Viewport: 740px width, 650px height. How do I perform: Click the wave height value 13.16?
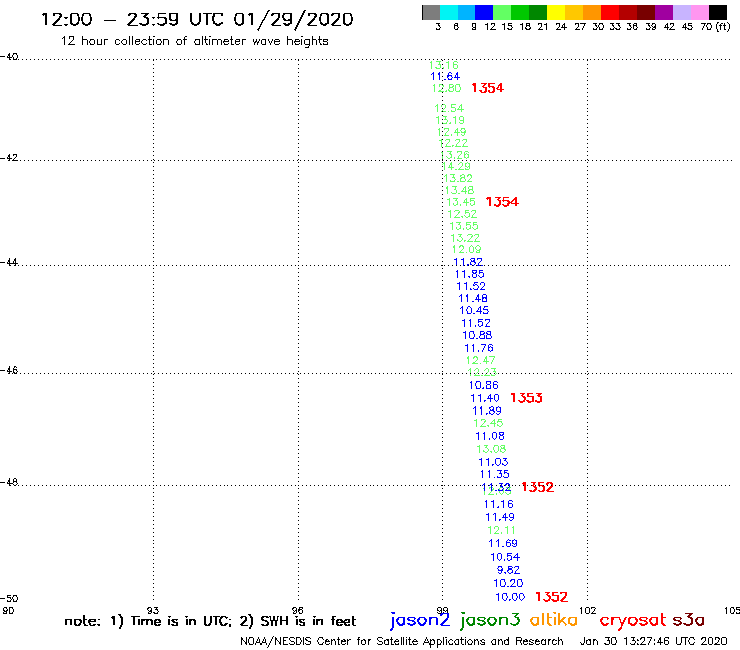pyautogui.click(x=443, y=65)
